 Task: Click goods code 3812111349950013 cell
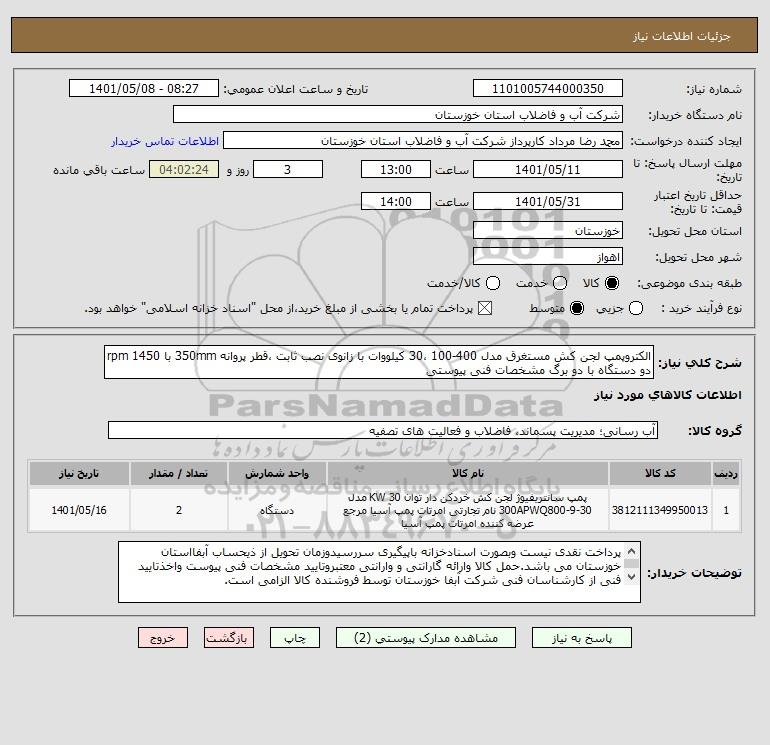click(x=660, y=510)
